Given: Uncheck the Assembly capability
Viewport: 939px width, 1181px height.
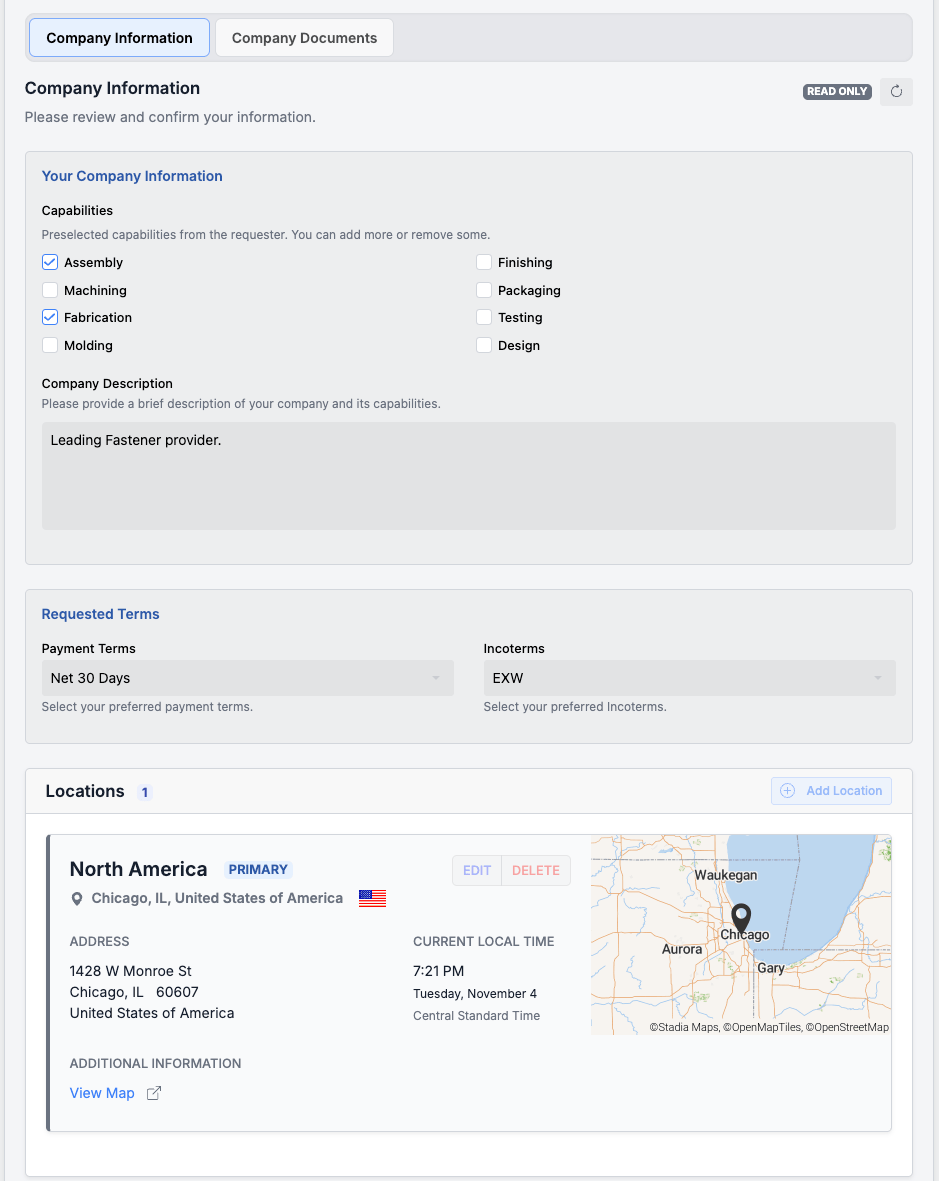Looking at the screenshot, I should (x=49, y=261).
